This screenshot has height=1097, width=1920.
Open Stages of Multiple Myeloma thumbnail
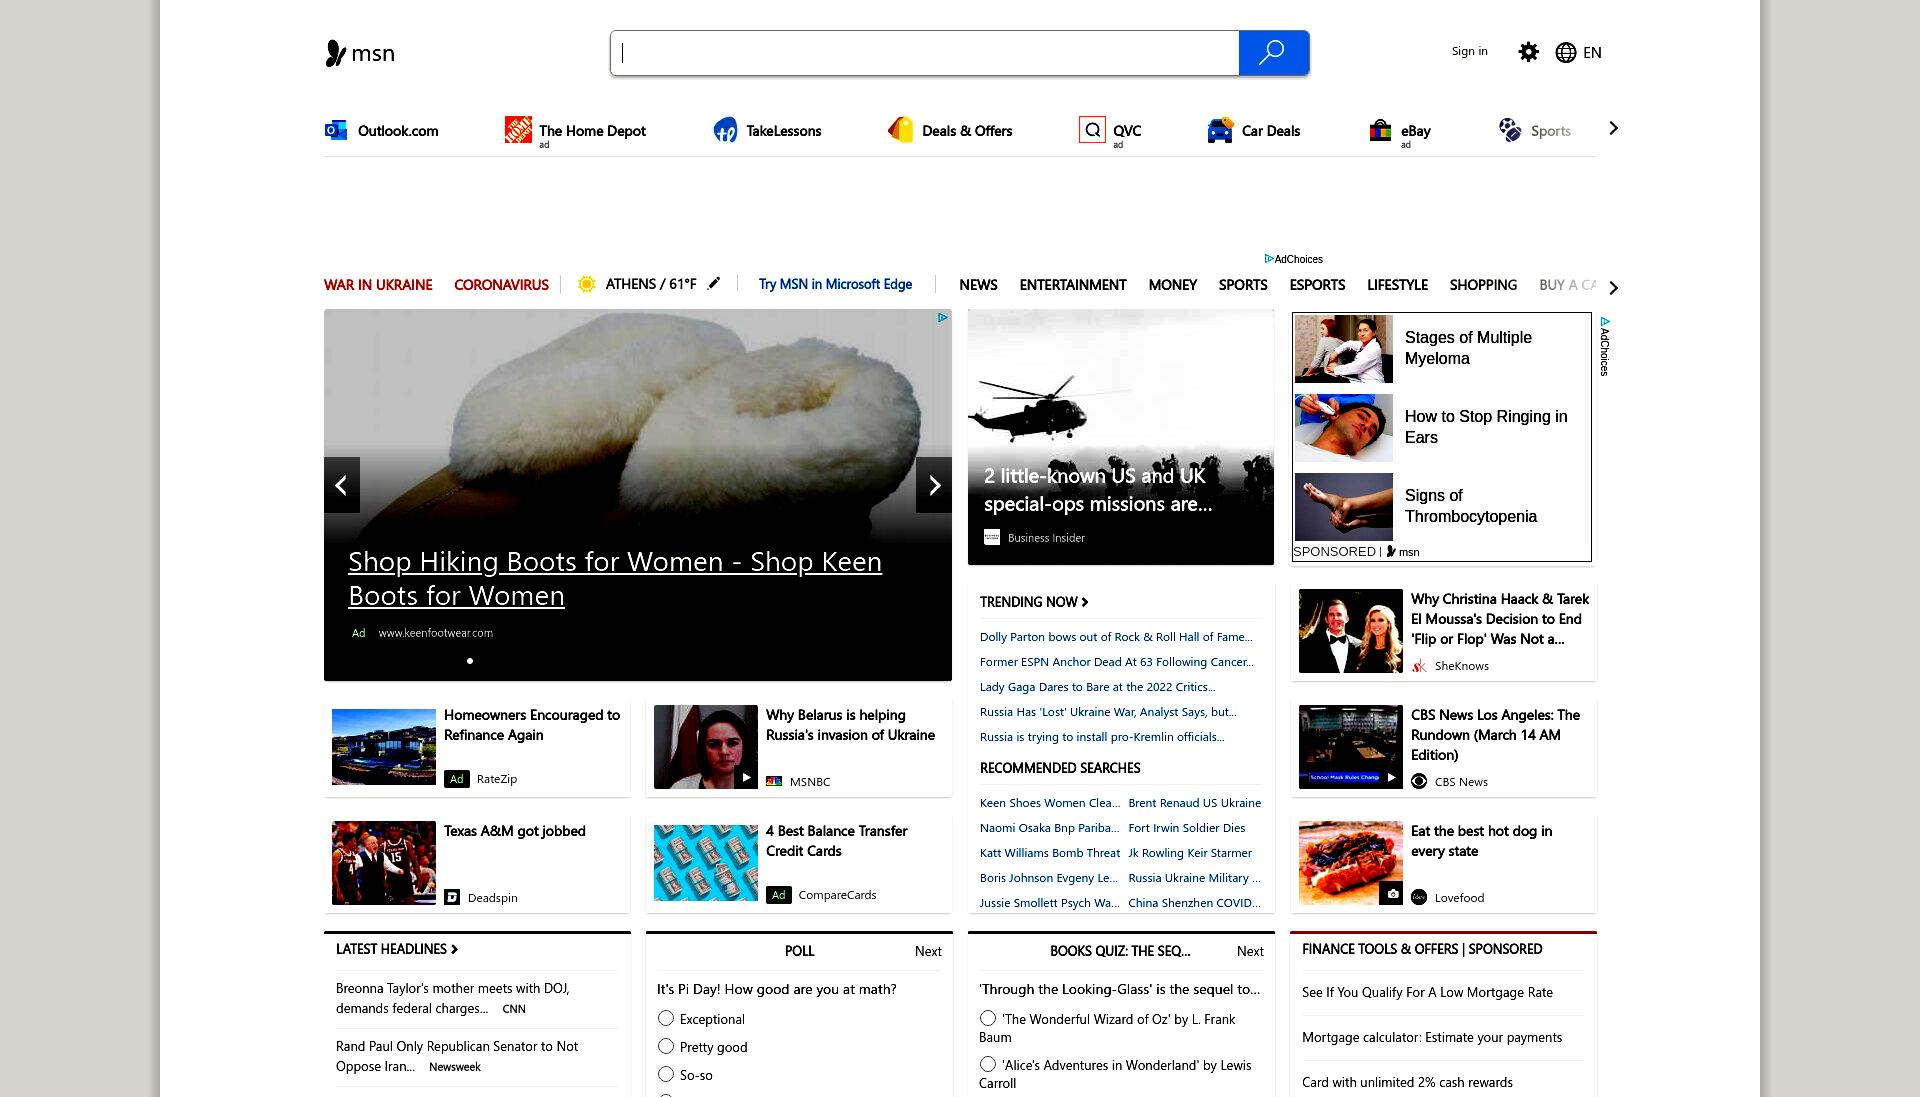click(1343, 349)
